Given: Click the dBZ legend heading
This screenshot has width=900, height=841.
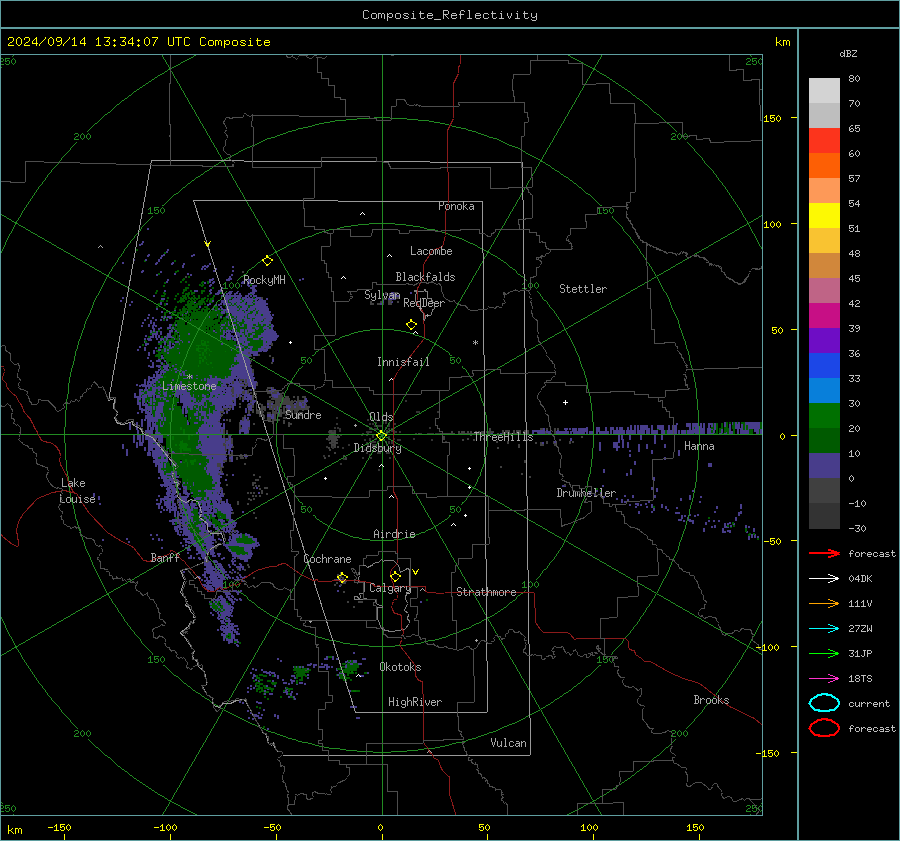Looking at the screenshot, I should [x=848, y=53].
